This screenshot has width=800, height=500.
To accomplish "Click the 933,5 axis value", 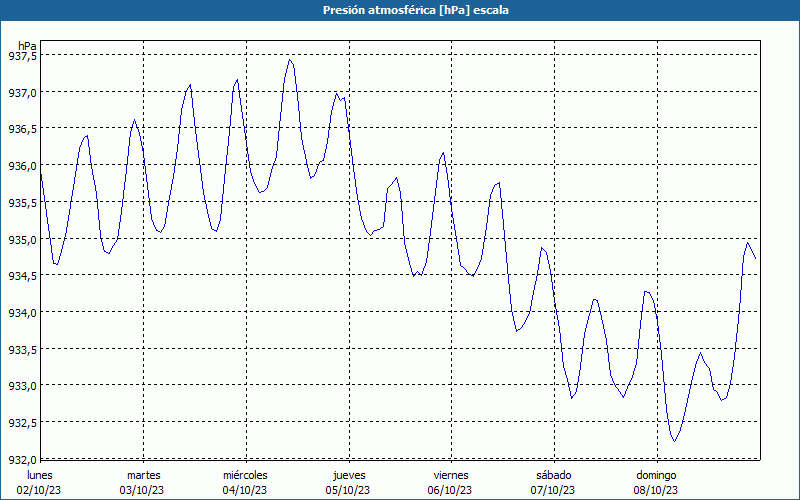I will (x=23, y=349).
